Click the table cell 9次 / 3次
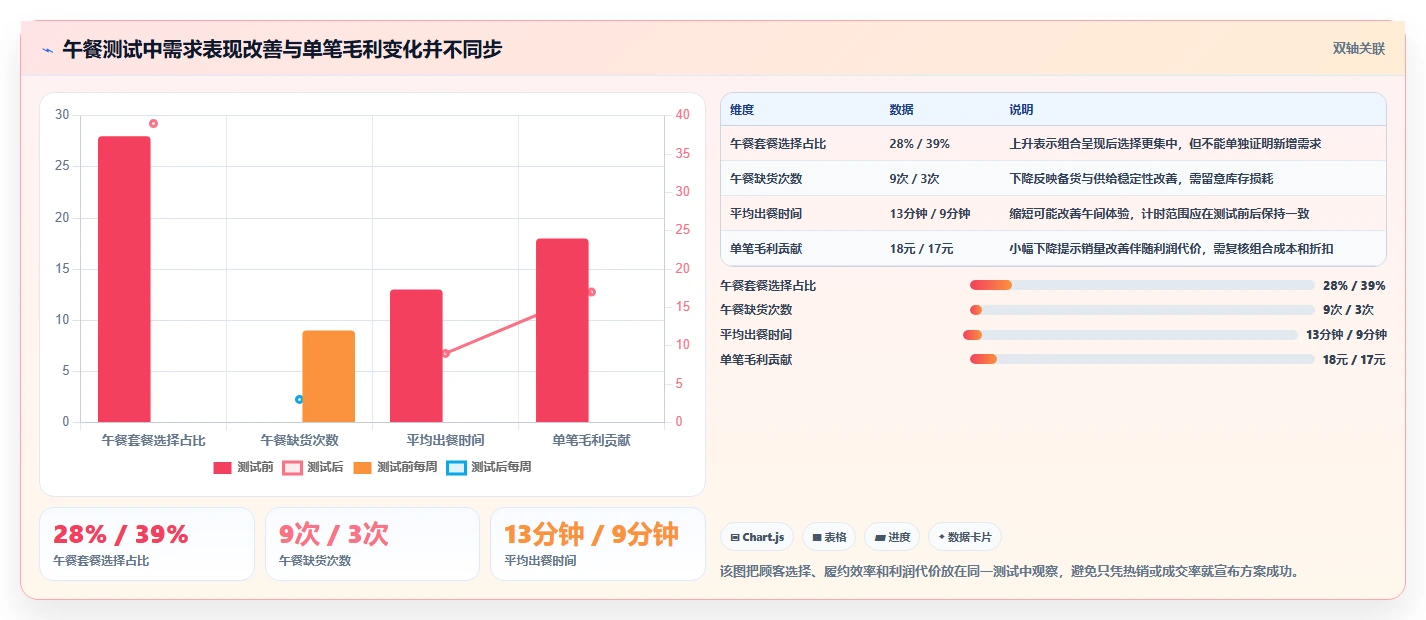The image size is (1426, 620). tap(914, 179)
